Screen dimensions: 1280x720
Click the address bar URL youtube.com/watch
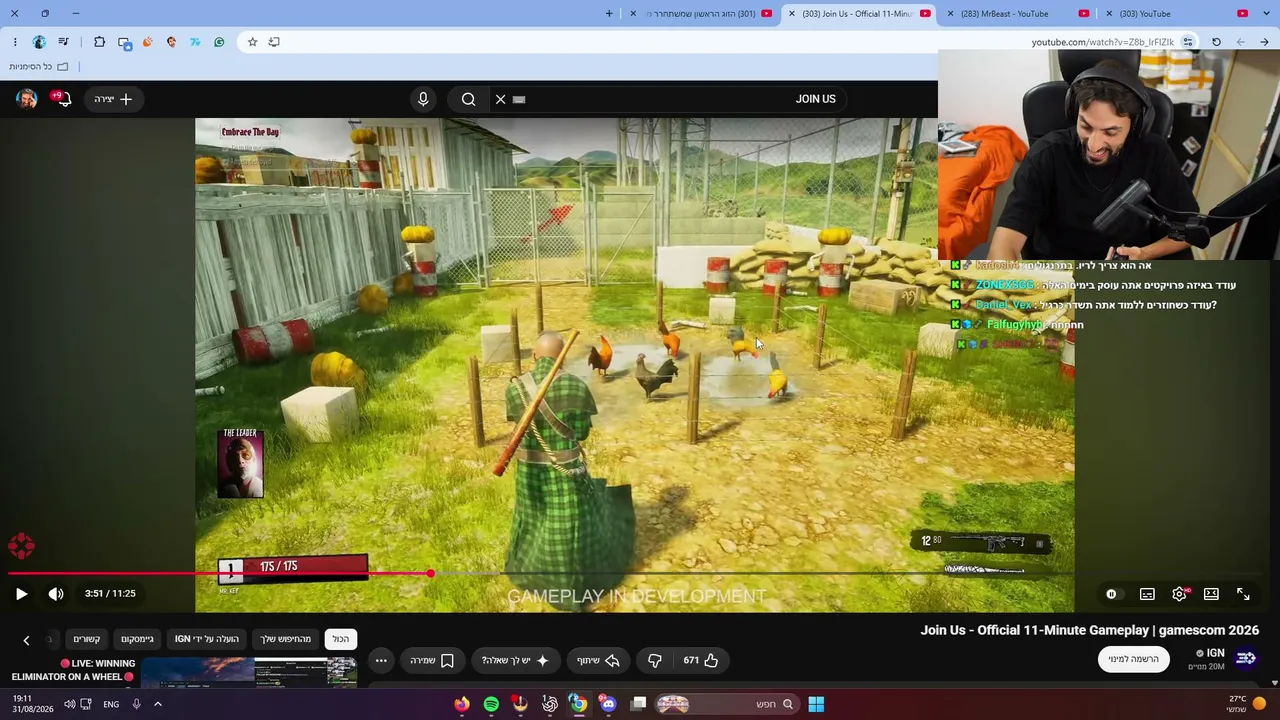click(x=1102, y=42)
